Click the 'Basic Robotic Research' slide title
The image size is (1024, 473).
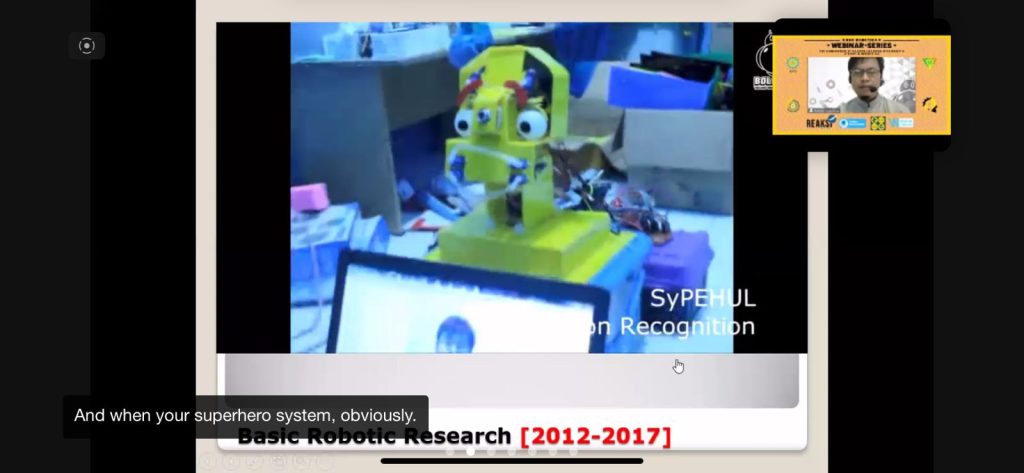(374, 437)
